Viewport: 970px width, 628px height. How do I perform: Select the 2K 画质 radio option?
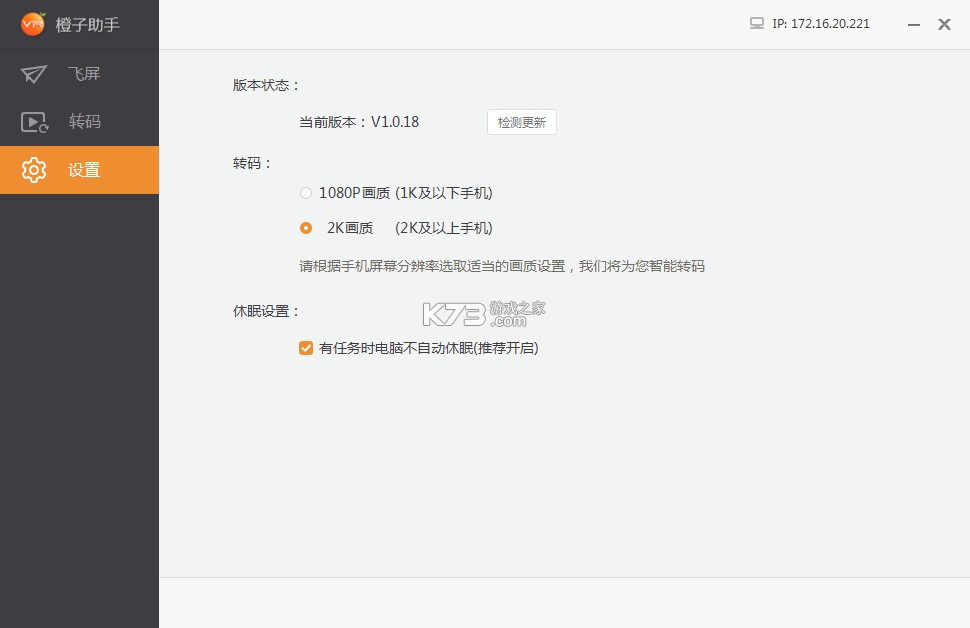[x=306, y=228]
